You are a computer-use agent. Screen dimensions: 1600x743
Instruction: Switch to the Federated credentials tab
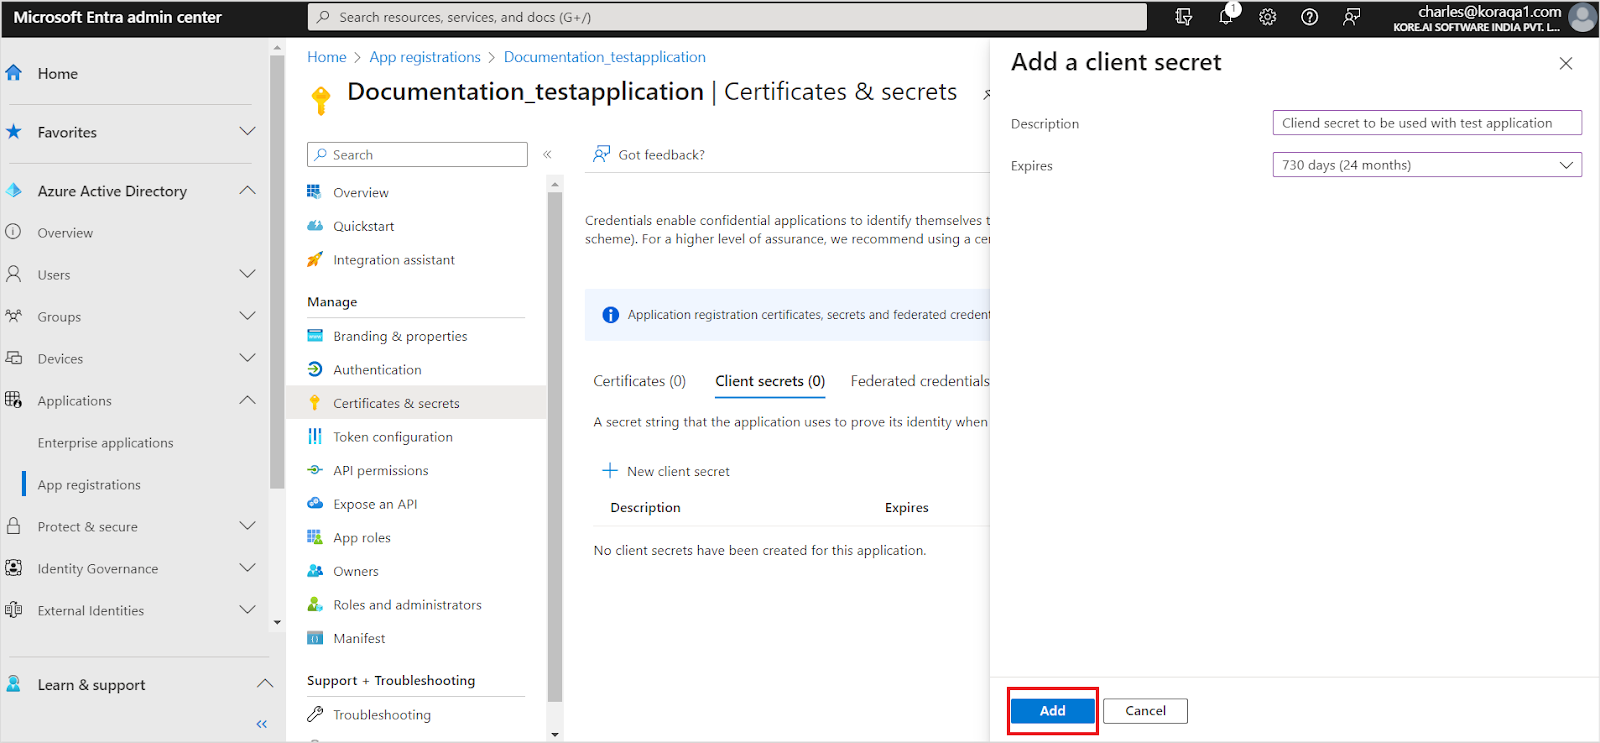coord(919,381)
